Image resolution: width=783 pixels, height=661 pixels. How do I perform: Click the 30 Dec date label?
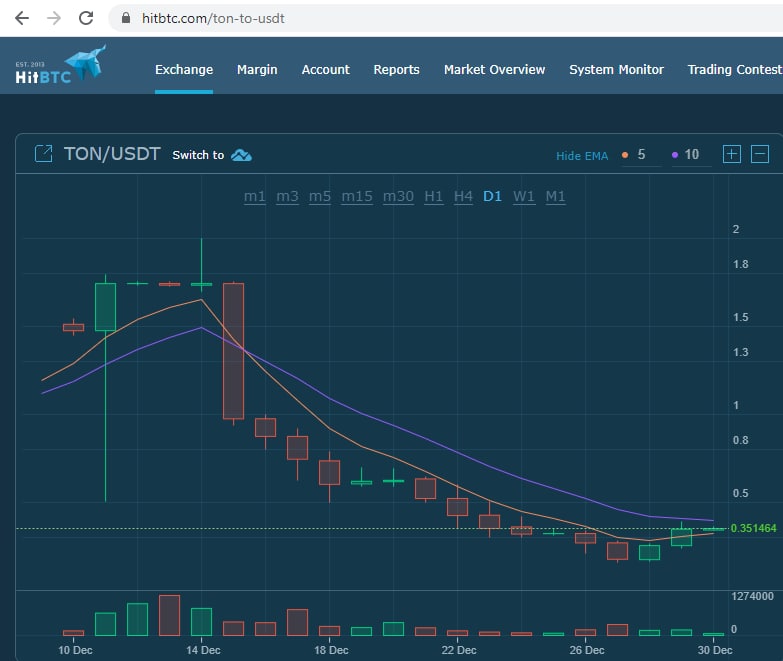pos(715,650)
